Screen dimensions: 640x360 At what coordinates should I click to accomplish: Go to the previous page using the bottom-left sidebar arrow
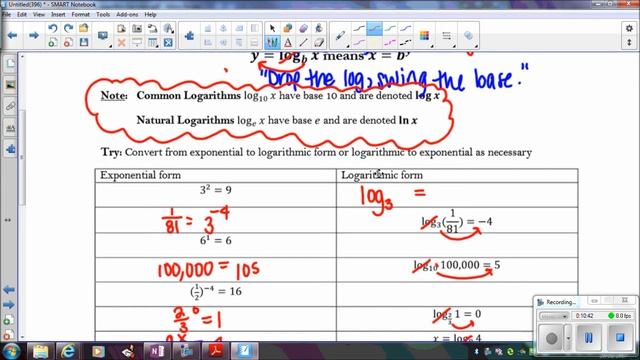[x=9, y=290]
